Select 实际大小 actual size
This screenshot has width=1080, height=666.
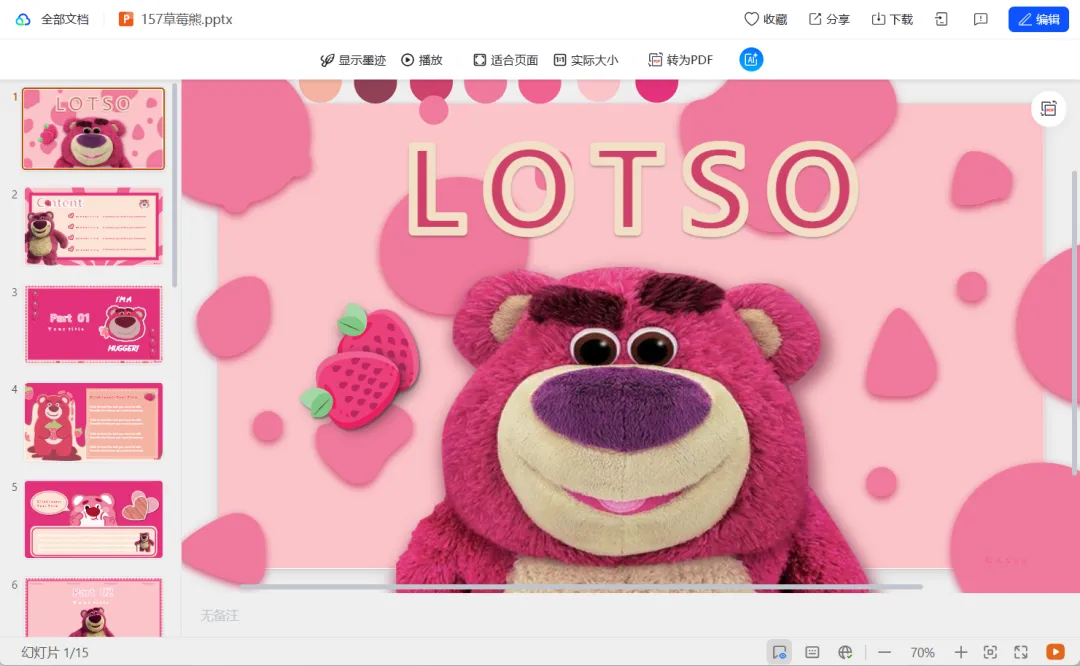click(586, 60)
